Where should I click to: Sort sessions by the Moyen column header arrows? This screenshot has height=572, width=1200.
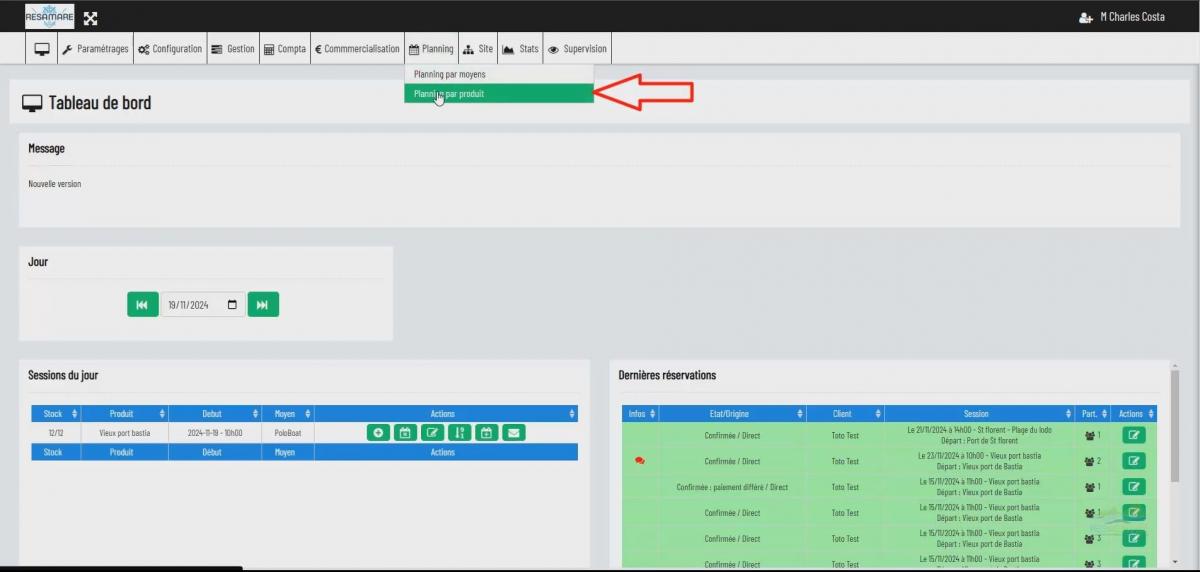pyautogui.click(x=308, y=414)
